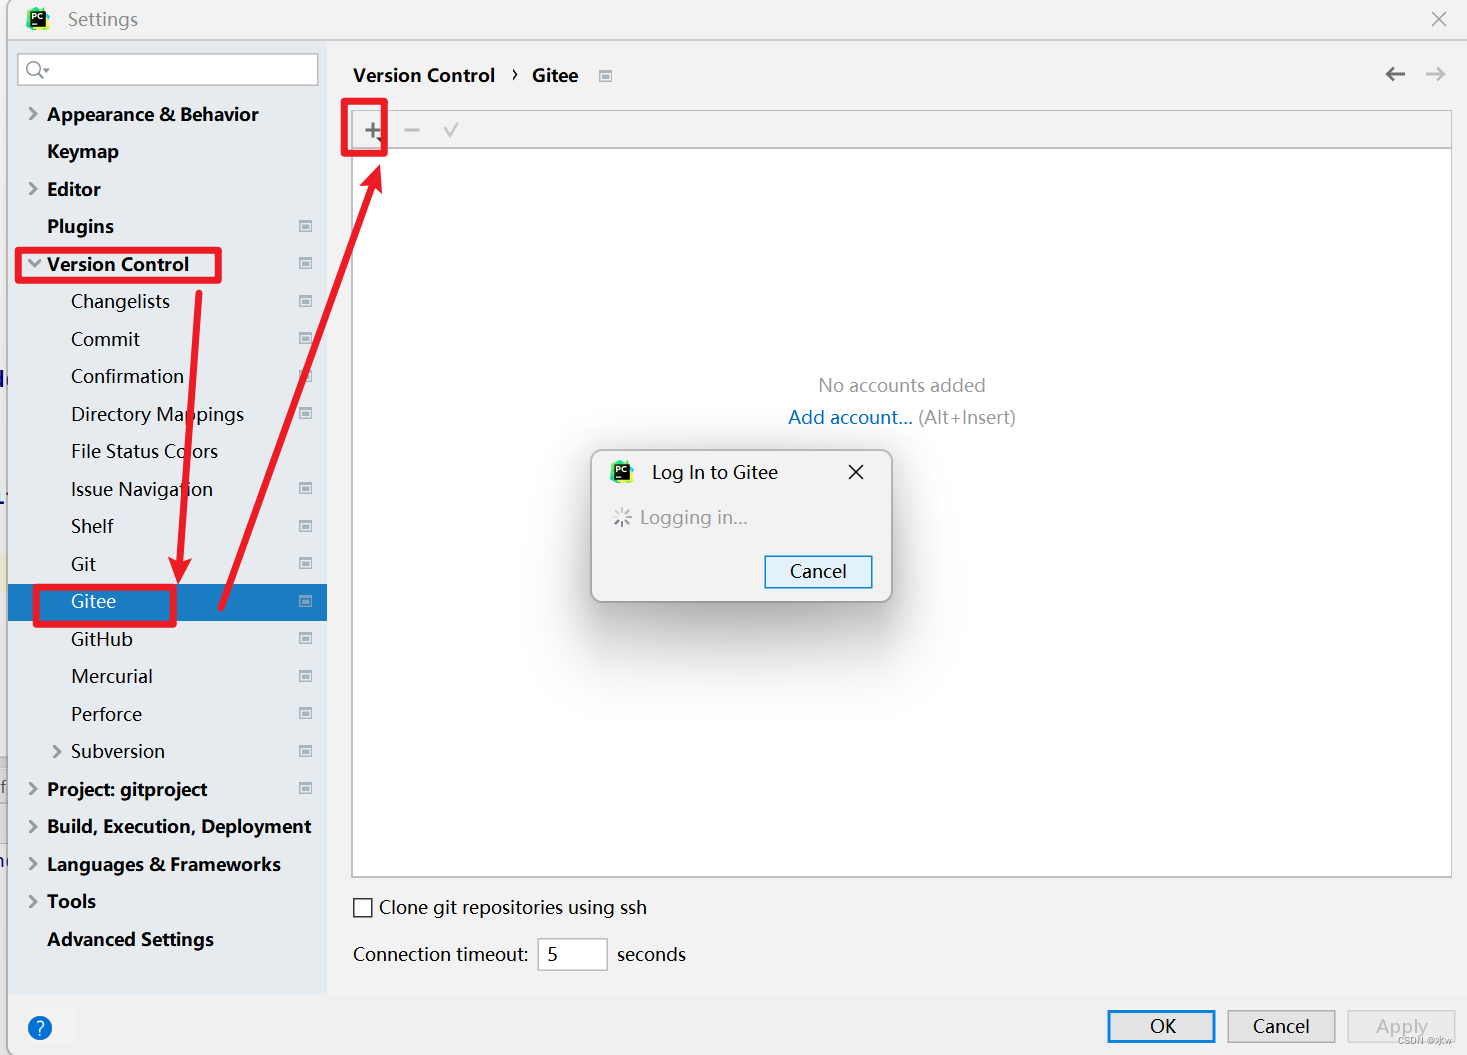Screen dimensions: 1467x1055
Task: Click the Remove account minus icon
Action: tap(412, 130)
